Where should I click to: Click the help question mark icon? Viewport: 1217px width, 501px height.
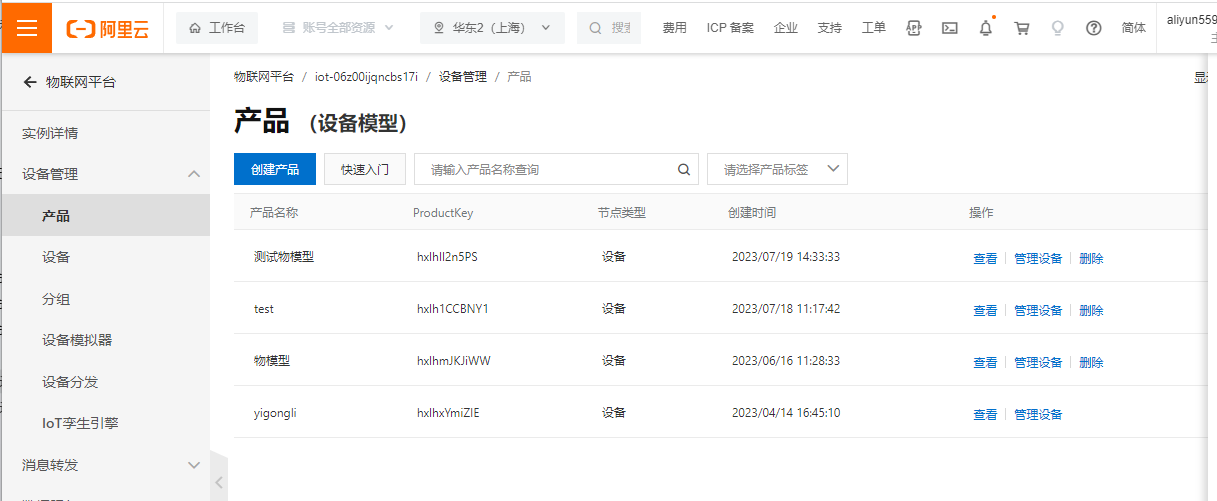click(1093, 28)
